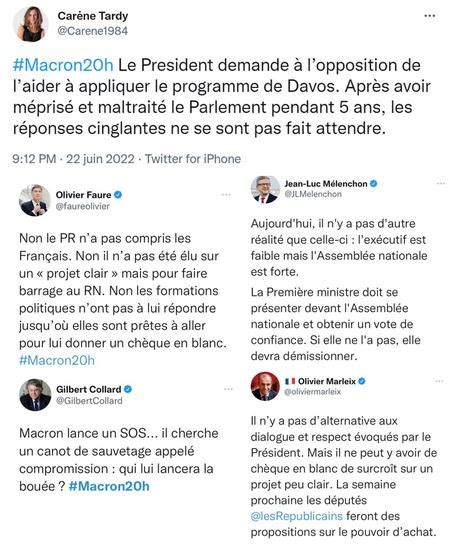Screen dimensions: 459x549
Task: Click Jean-Luc Mélenchon's verified badge
Action: [x=374, y=183]
